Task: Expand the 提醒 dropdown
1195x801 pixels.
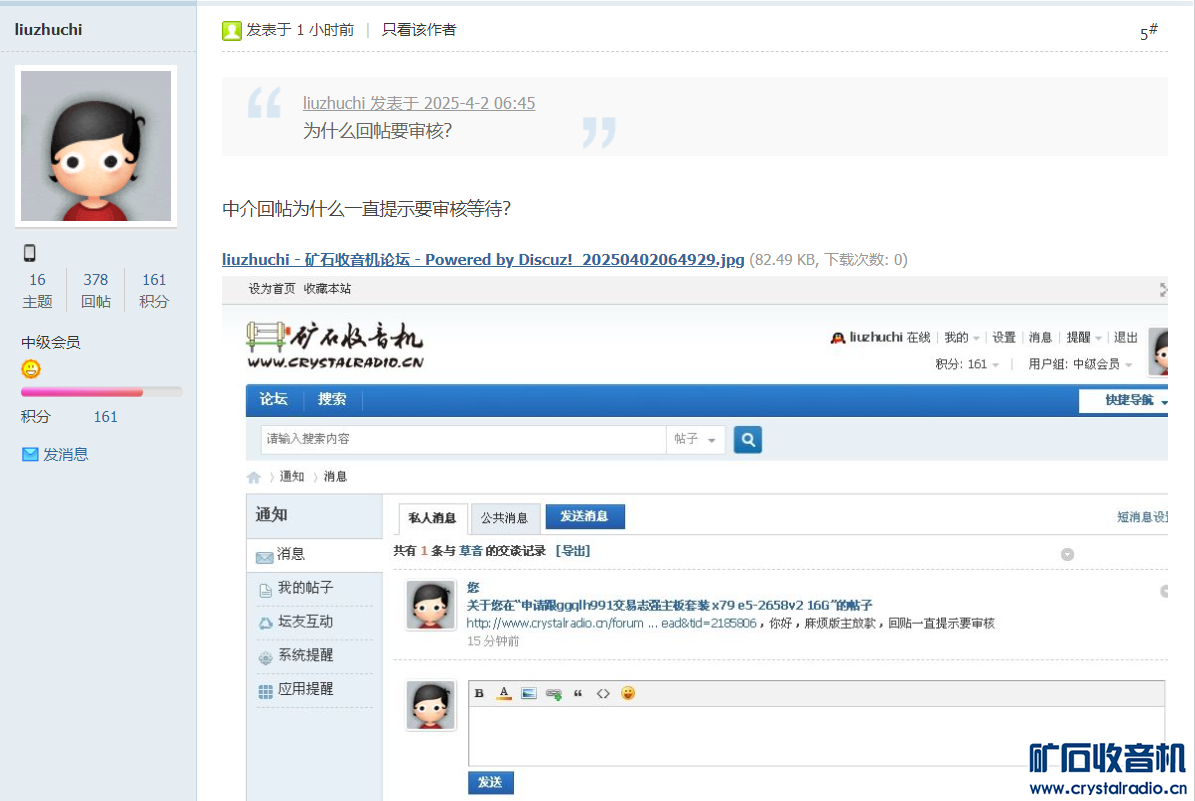Action: [x=1083, y=338]
